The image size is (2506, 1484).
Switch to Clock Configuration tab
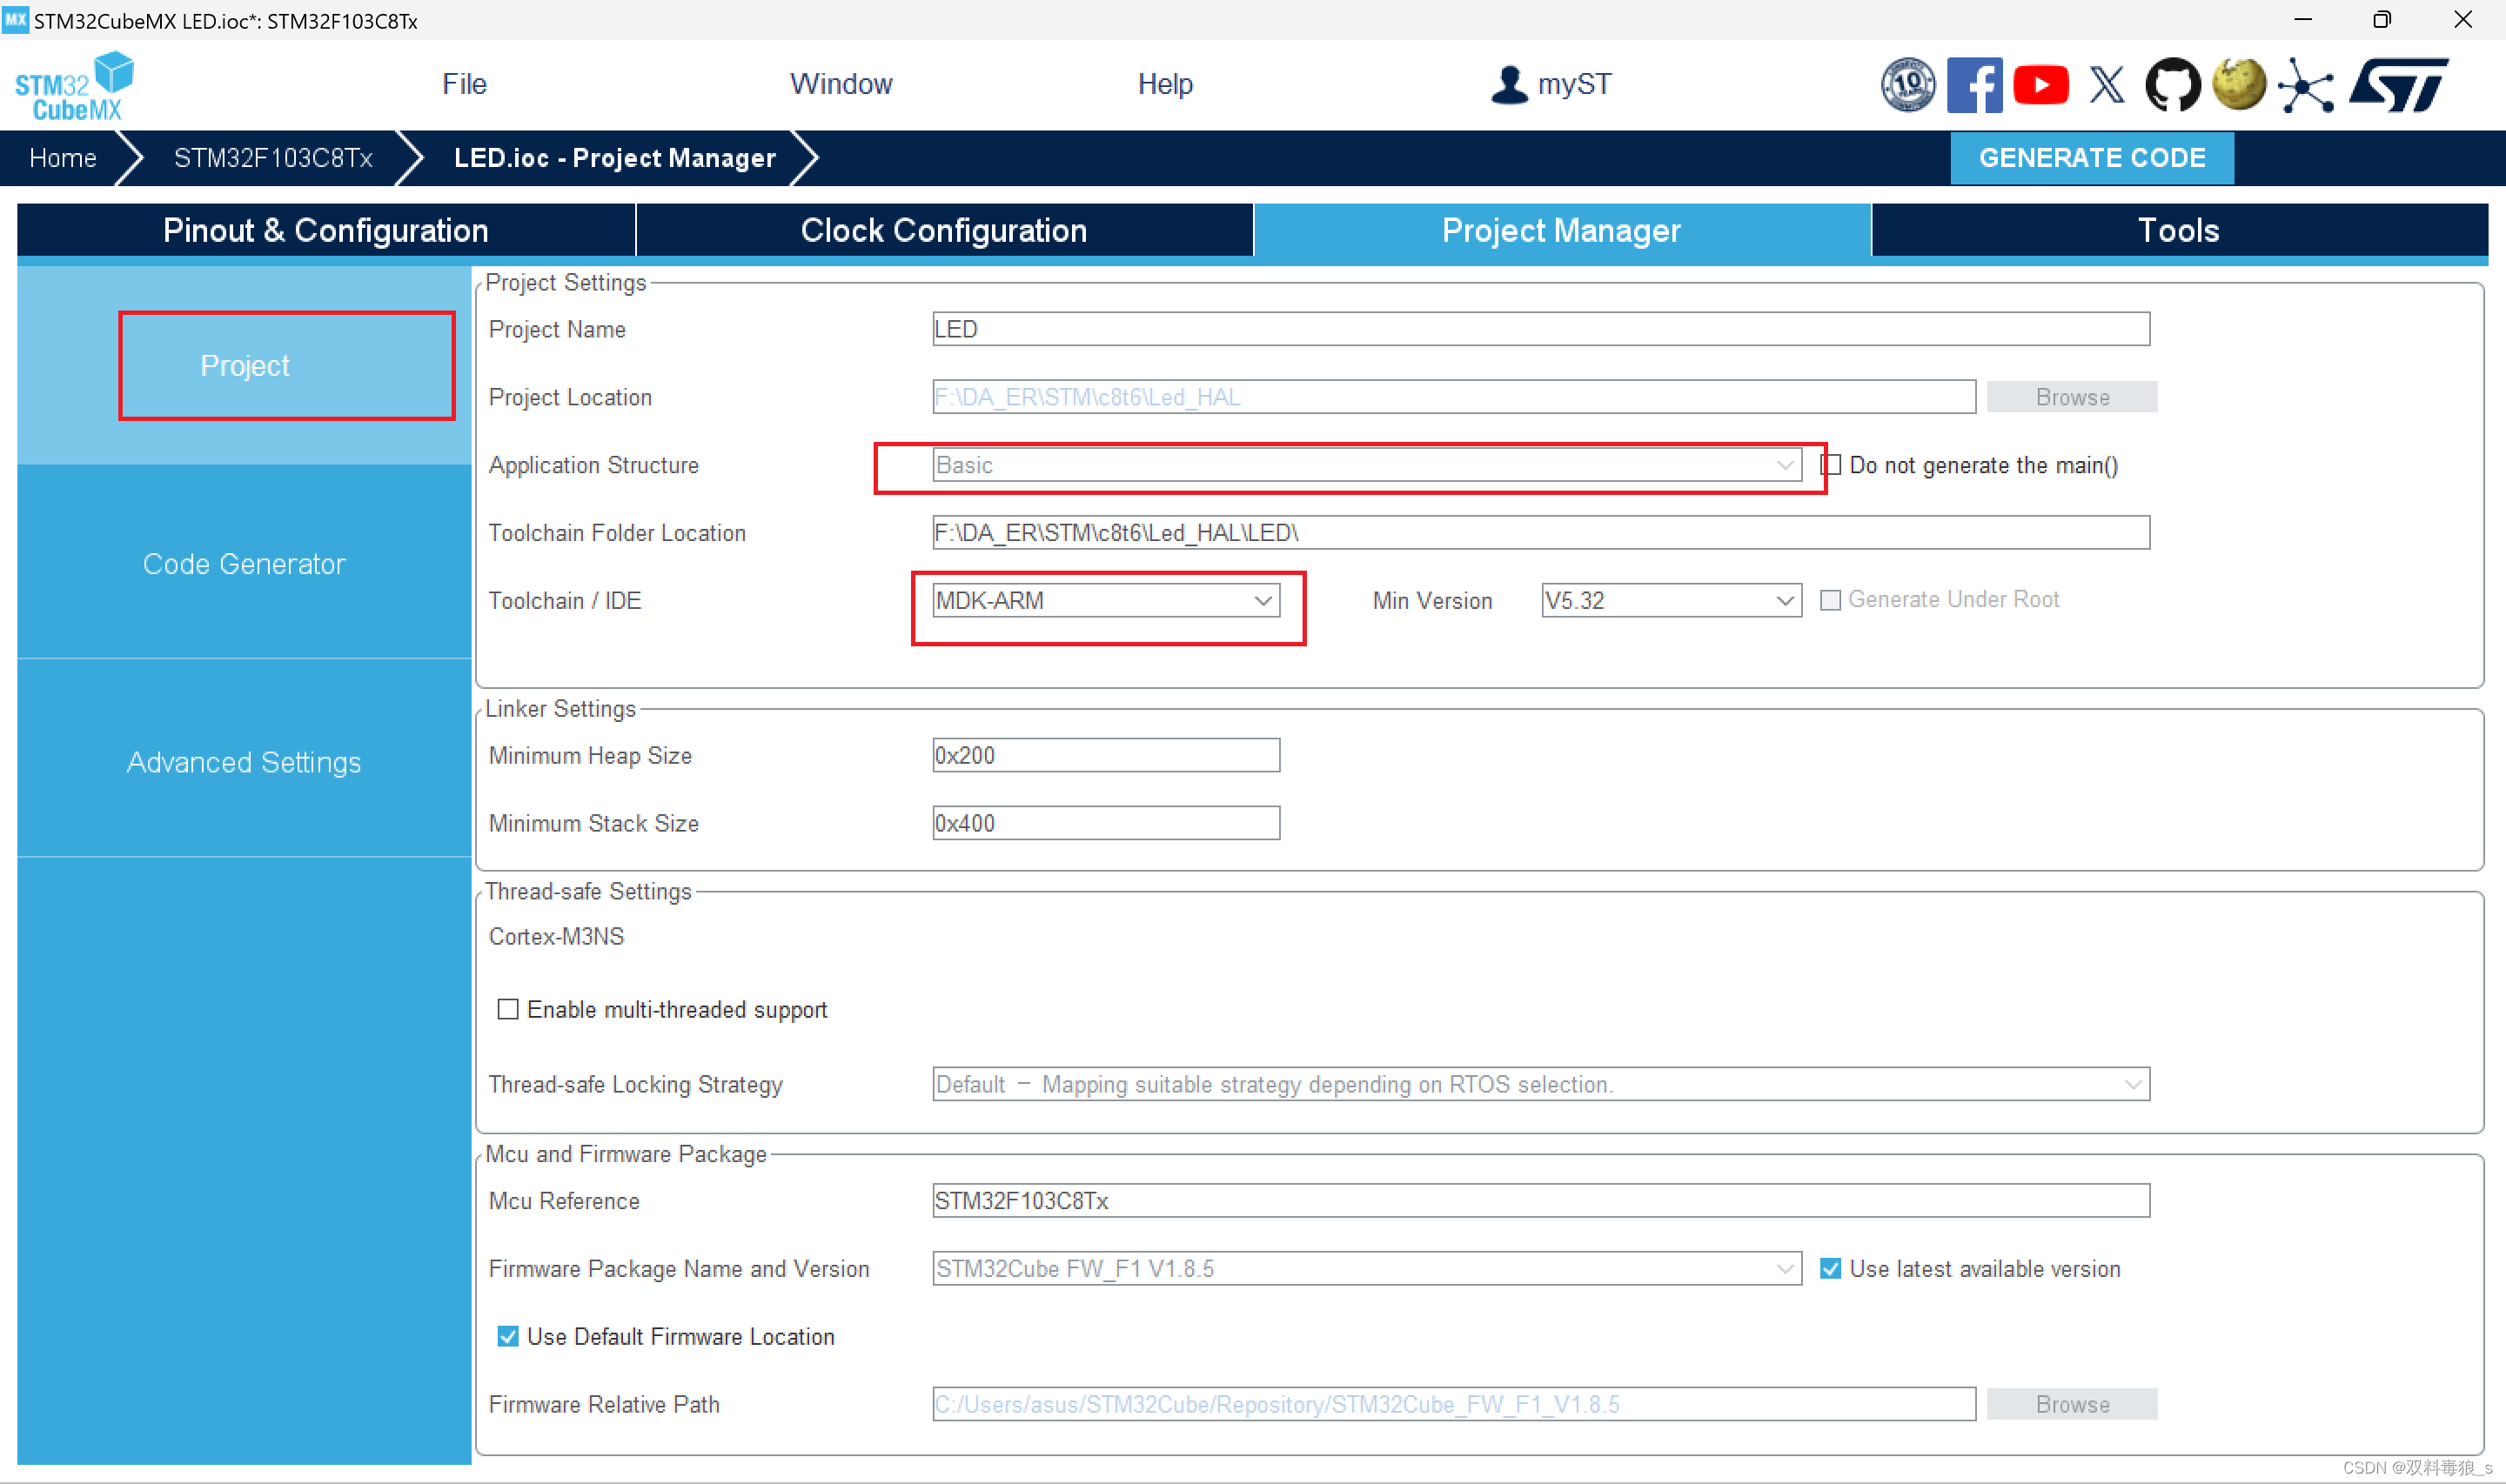coord(942,230)
